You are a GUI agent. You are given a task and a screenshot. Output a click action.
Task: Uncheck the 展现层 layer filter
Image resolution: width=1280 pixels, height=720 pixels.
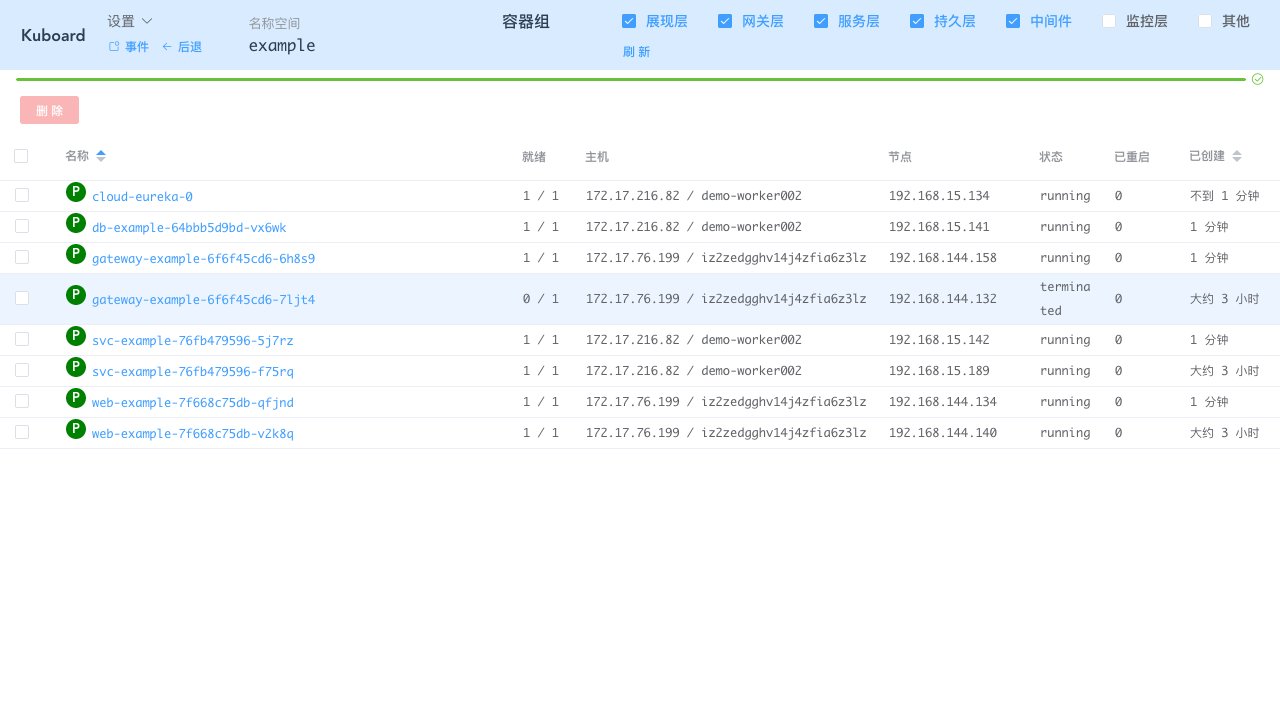point(629,21)
